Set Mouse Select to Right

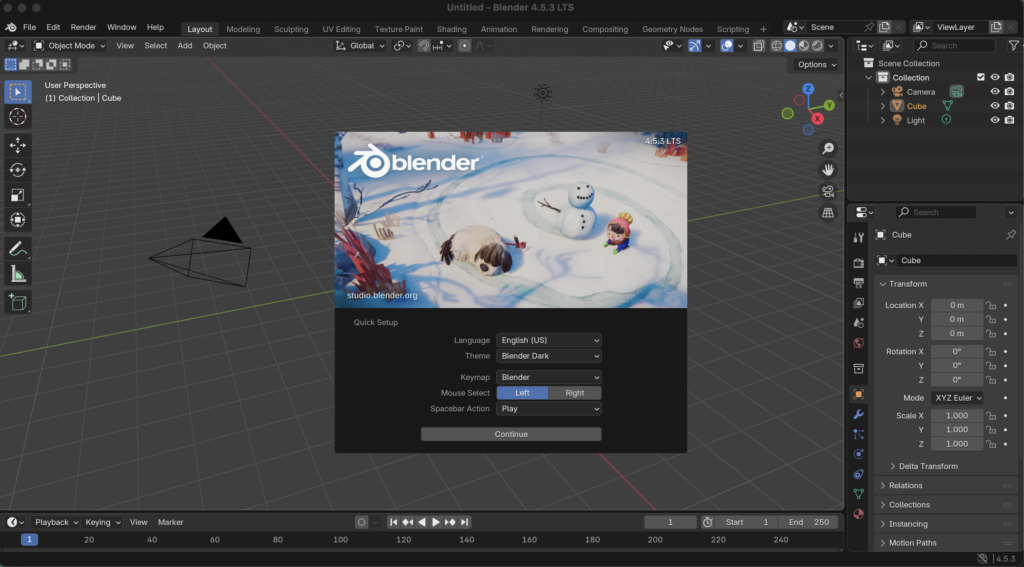pos(575,393)
